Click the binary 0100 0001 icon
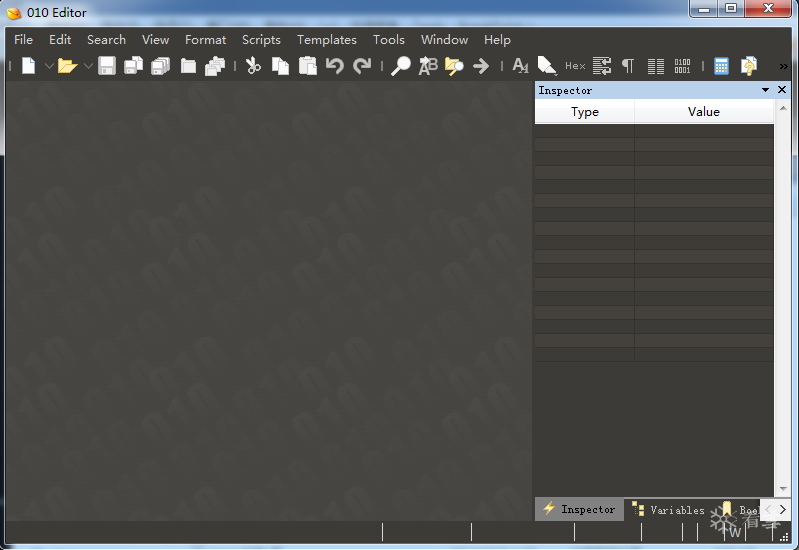The width and height of the screenshot is (799, 550). pyautogui.click(x=682, y=66)
